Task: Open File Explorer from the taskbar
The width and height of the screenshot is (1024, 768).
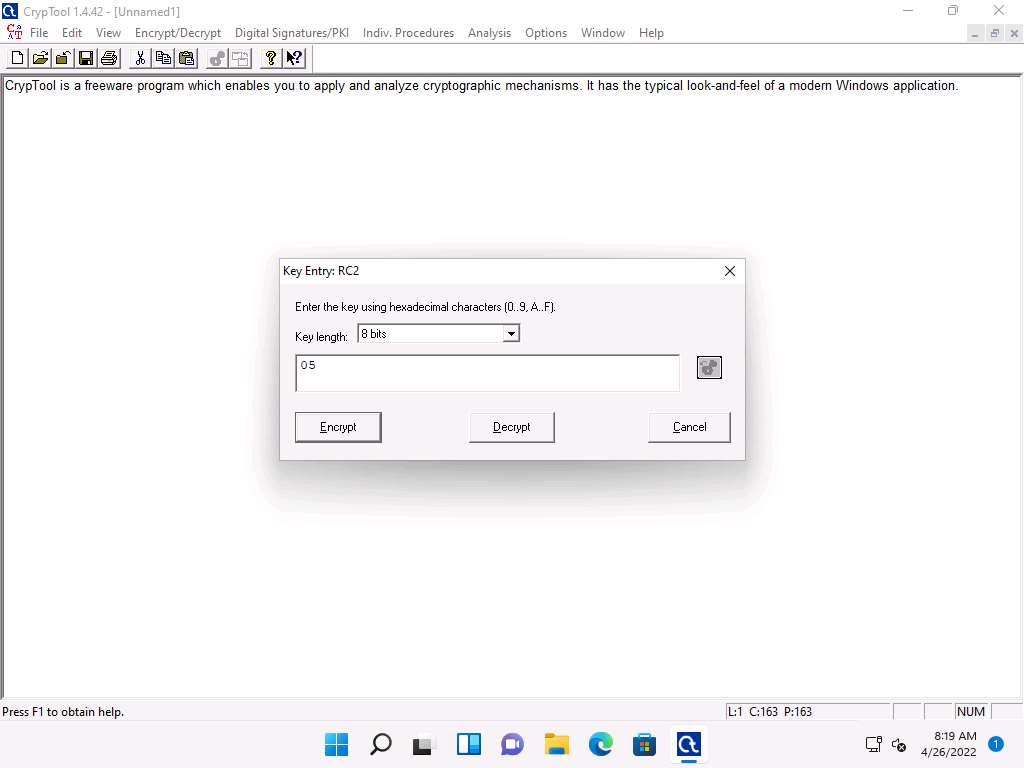Action: tap(557, 744)
